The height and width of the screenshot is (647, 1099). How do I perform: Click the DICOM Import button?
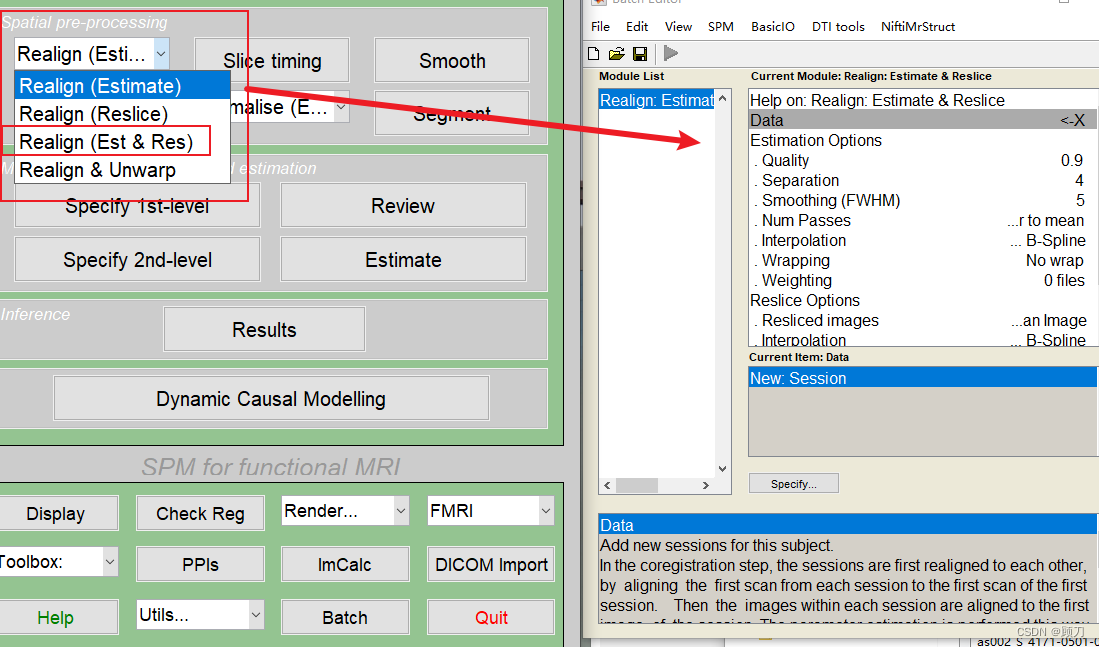tap(491, 564)
